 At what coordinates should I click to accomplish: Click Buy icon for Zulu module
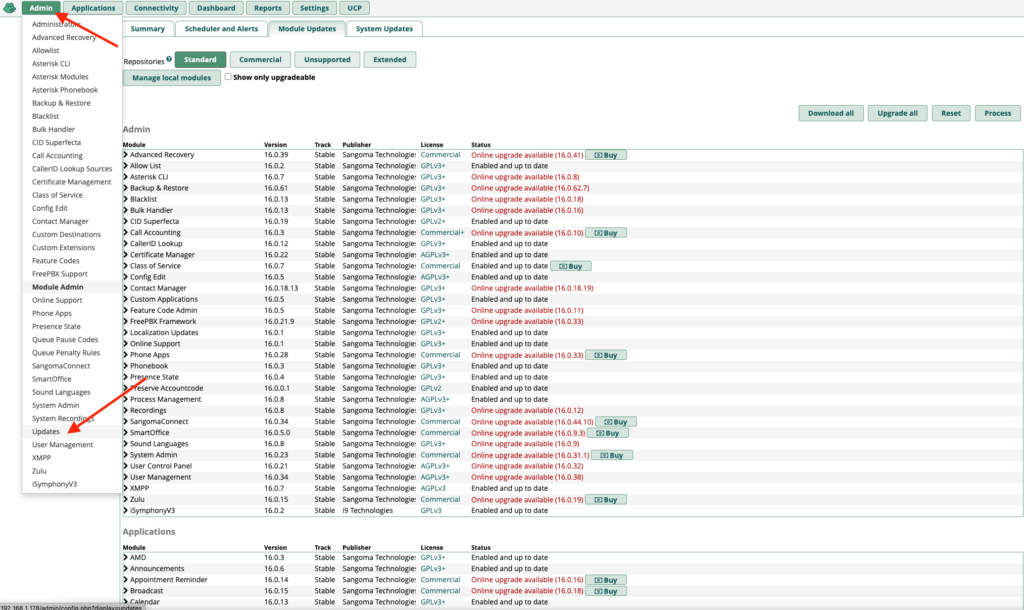[x=605, y=499]
